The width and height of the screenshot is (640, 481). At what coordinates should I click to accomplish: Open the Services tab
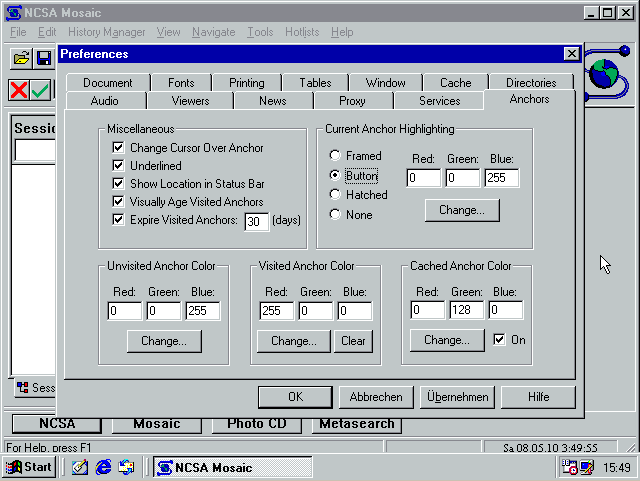tap(440, 101)
